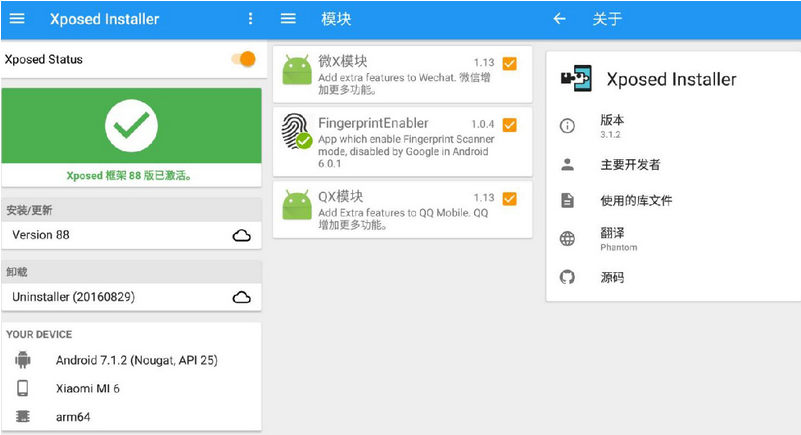The height and width of the screenshot is (435, 801).
Task: Click the document icon beside 使用的库文件
Action: click(x=567, y=200)
